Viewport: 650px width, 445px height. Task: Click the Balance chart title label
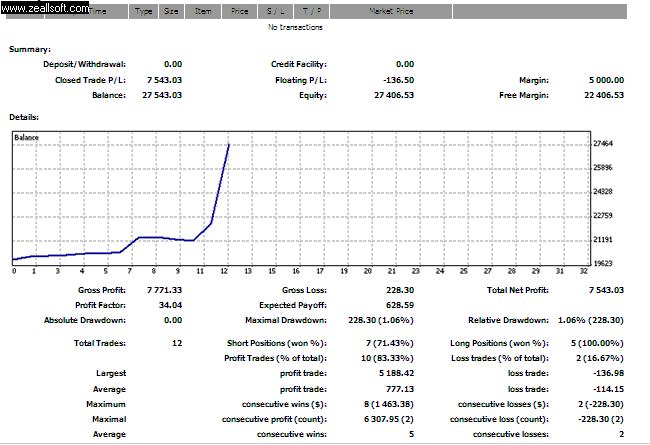click(x=27, y=138)
